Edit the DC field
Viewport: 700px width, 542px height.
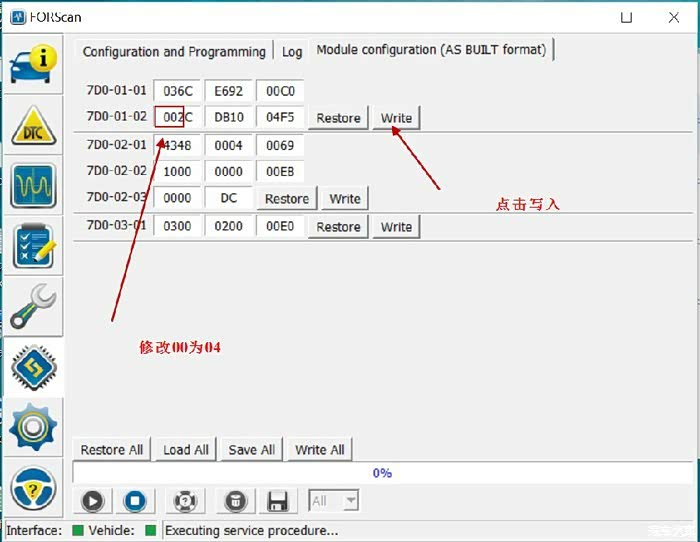tap(229, 198)
